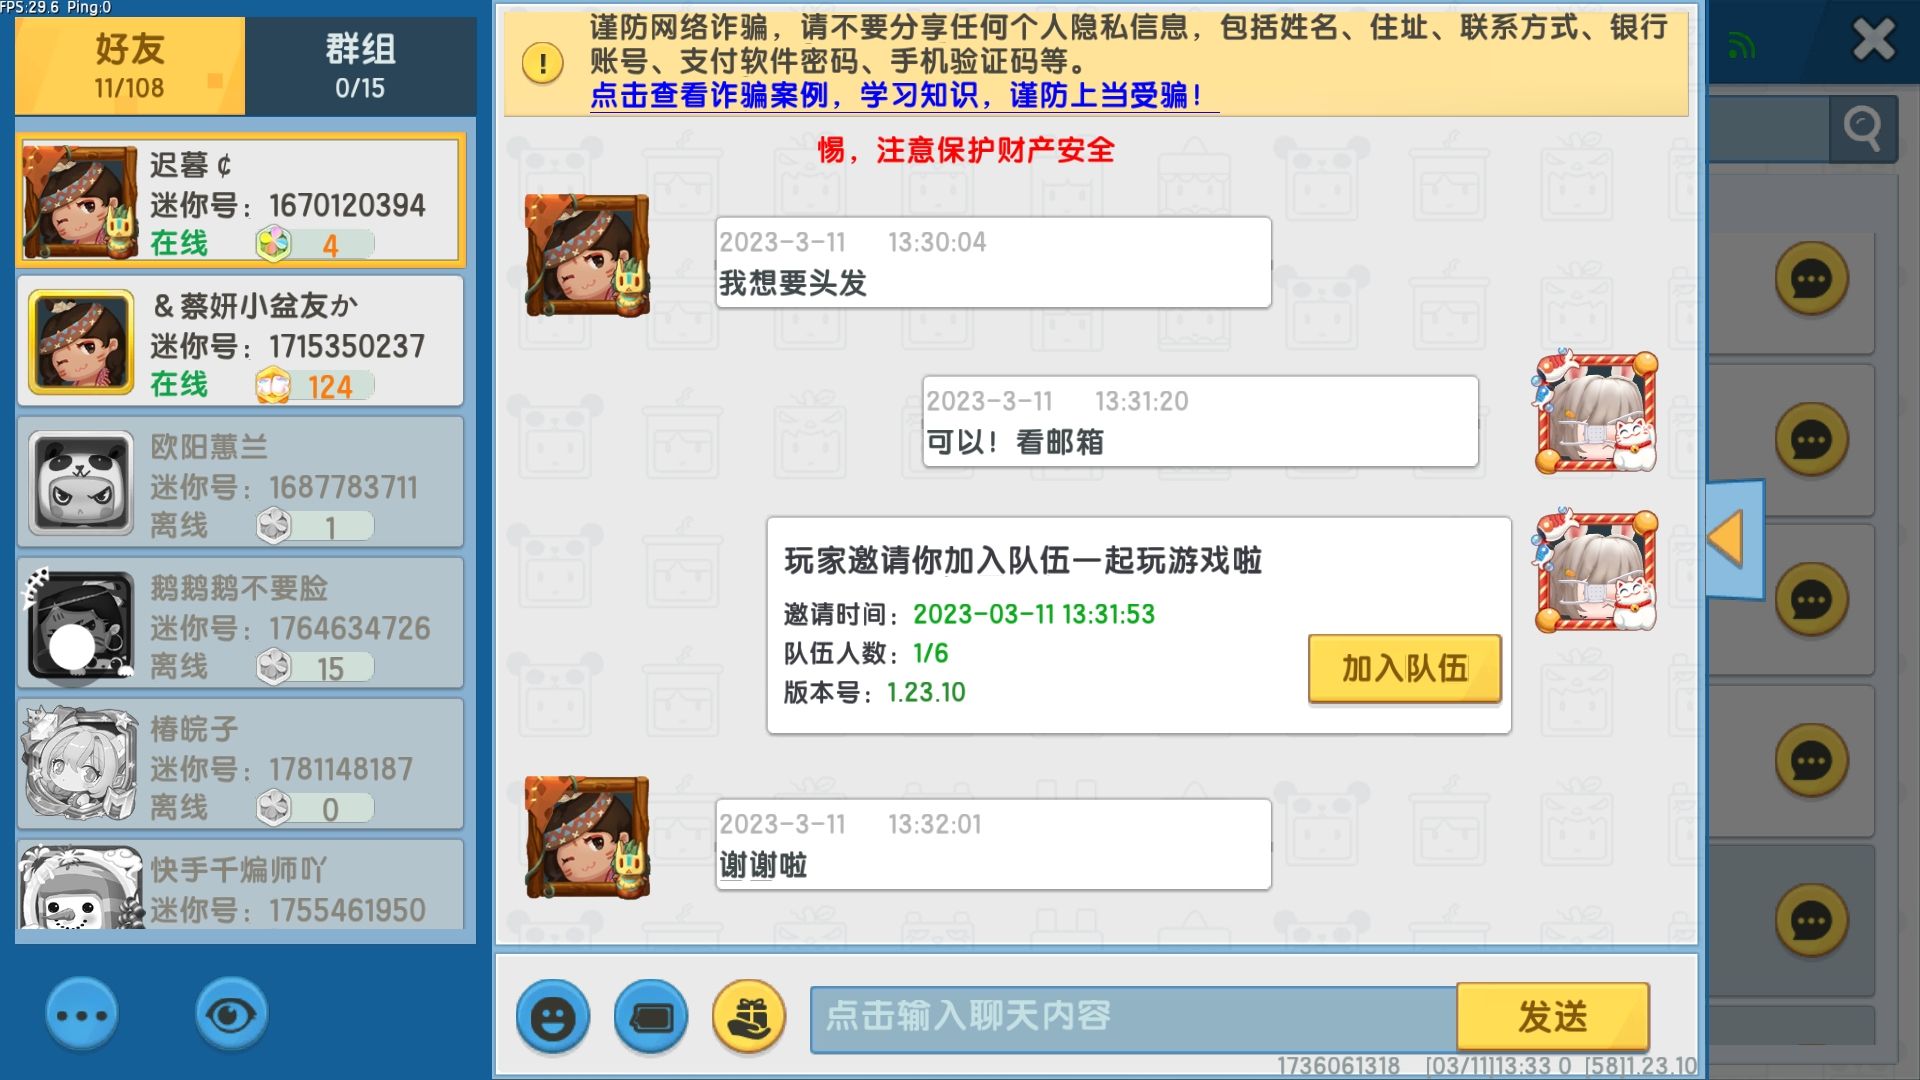1920x1080 pixels.
Task: Click the avatar next to 我想要头发 message
Action: point(588,255)
